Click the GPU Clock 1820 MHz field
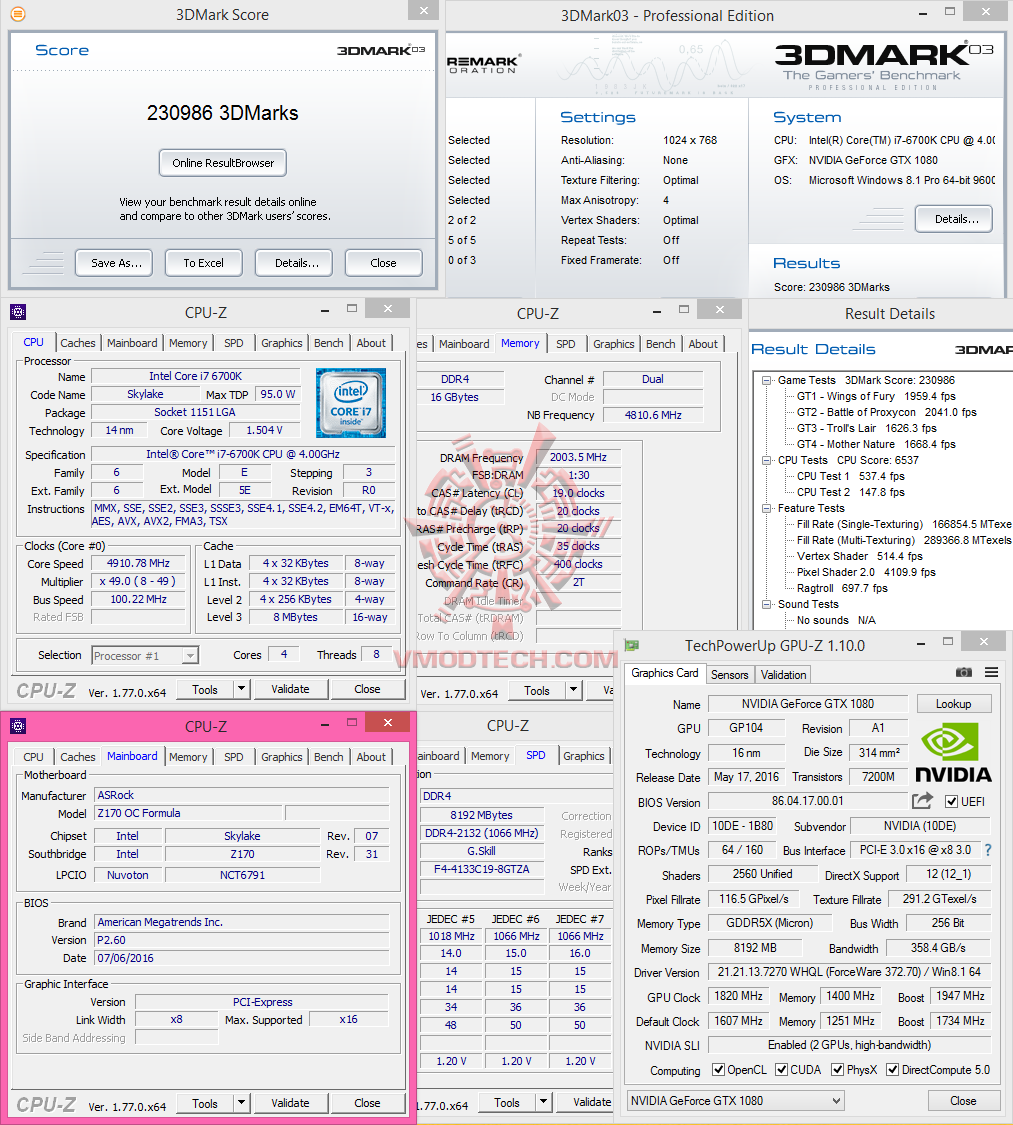The image size is (1013, 1125). point(738,996)
